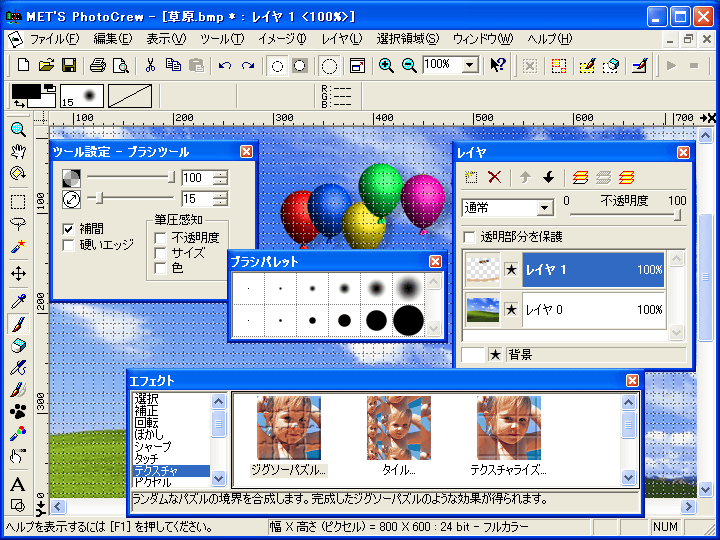
Task: Close the エフェクト panel
Action: coord(632,380)
